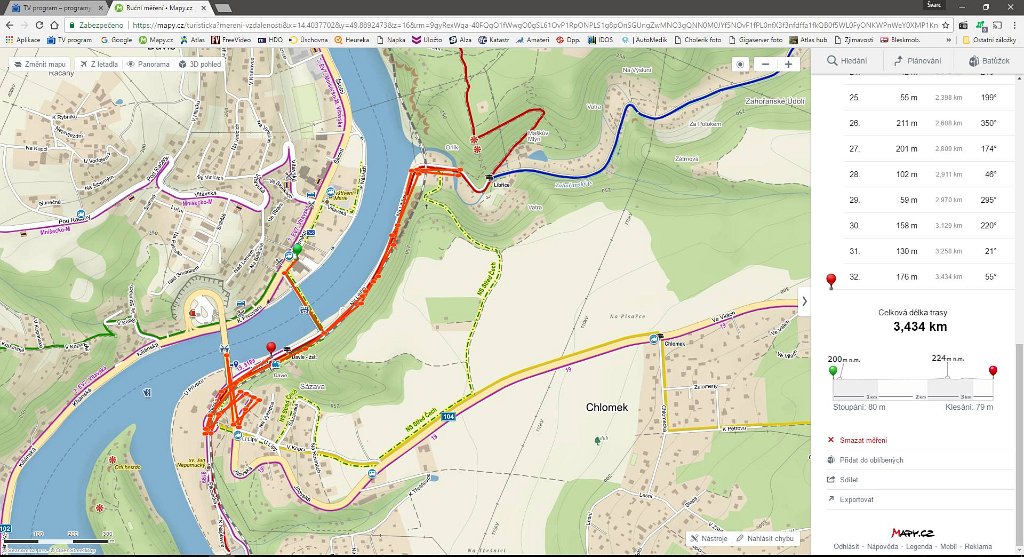Activate the 3D pohled view

pyautogui.click(x=200, y=65)
